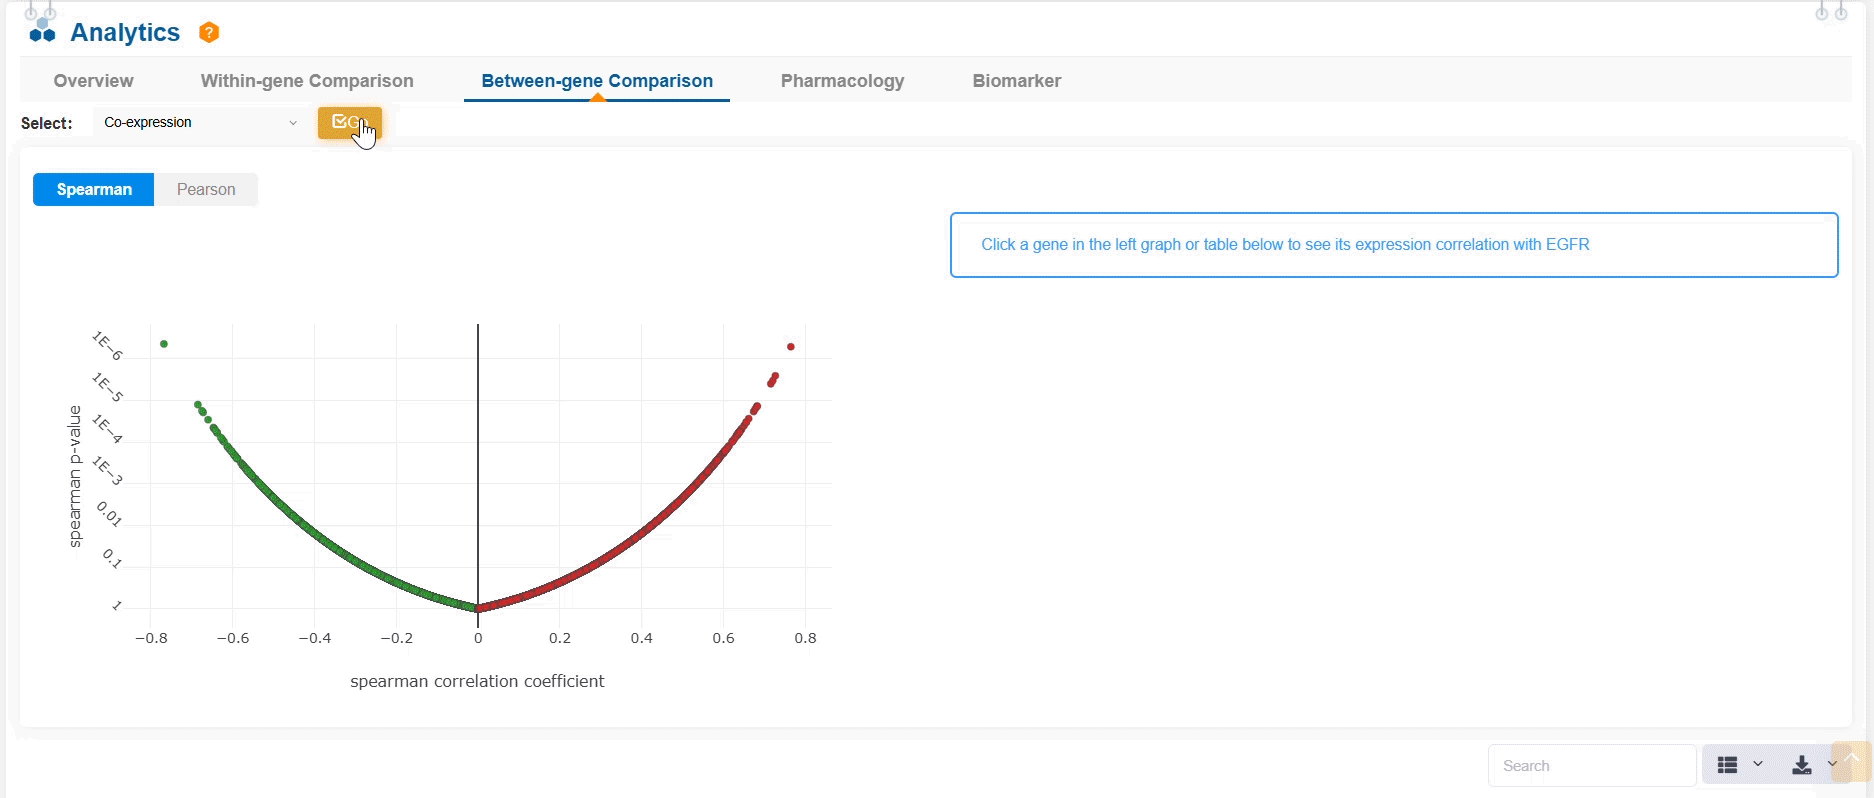Open the Co-expression select dropdown
Viewport: 1874px width, 798px height.
[x=200, y=123]
